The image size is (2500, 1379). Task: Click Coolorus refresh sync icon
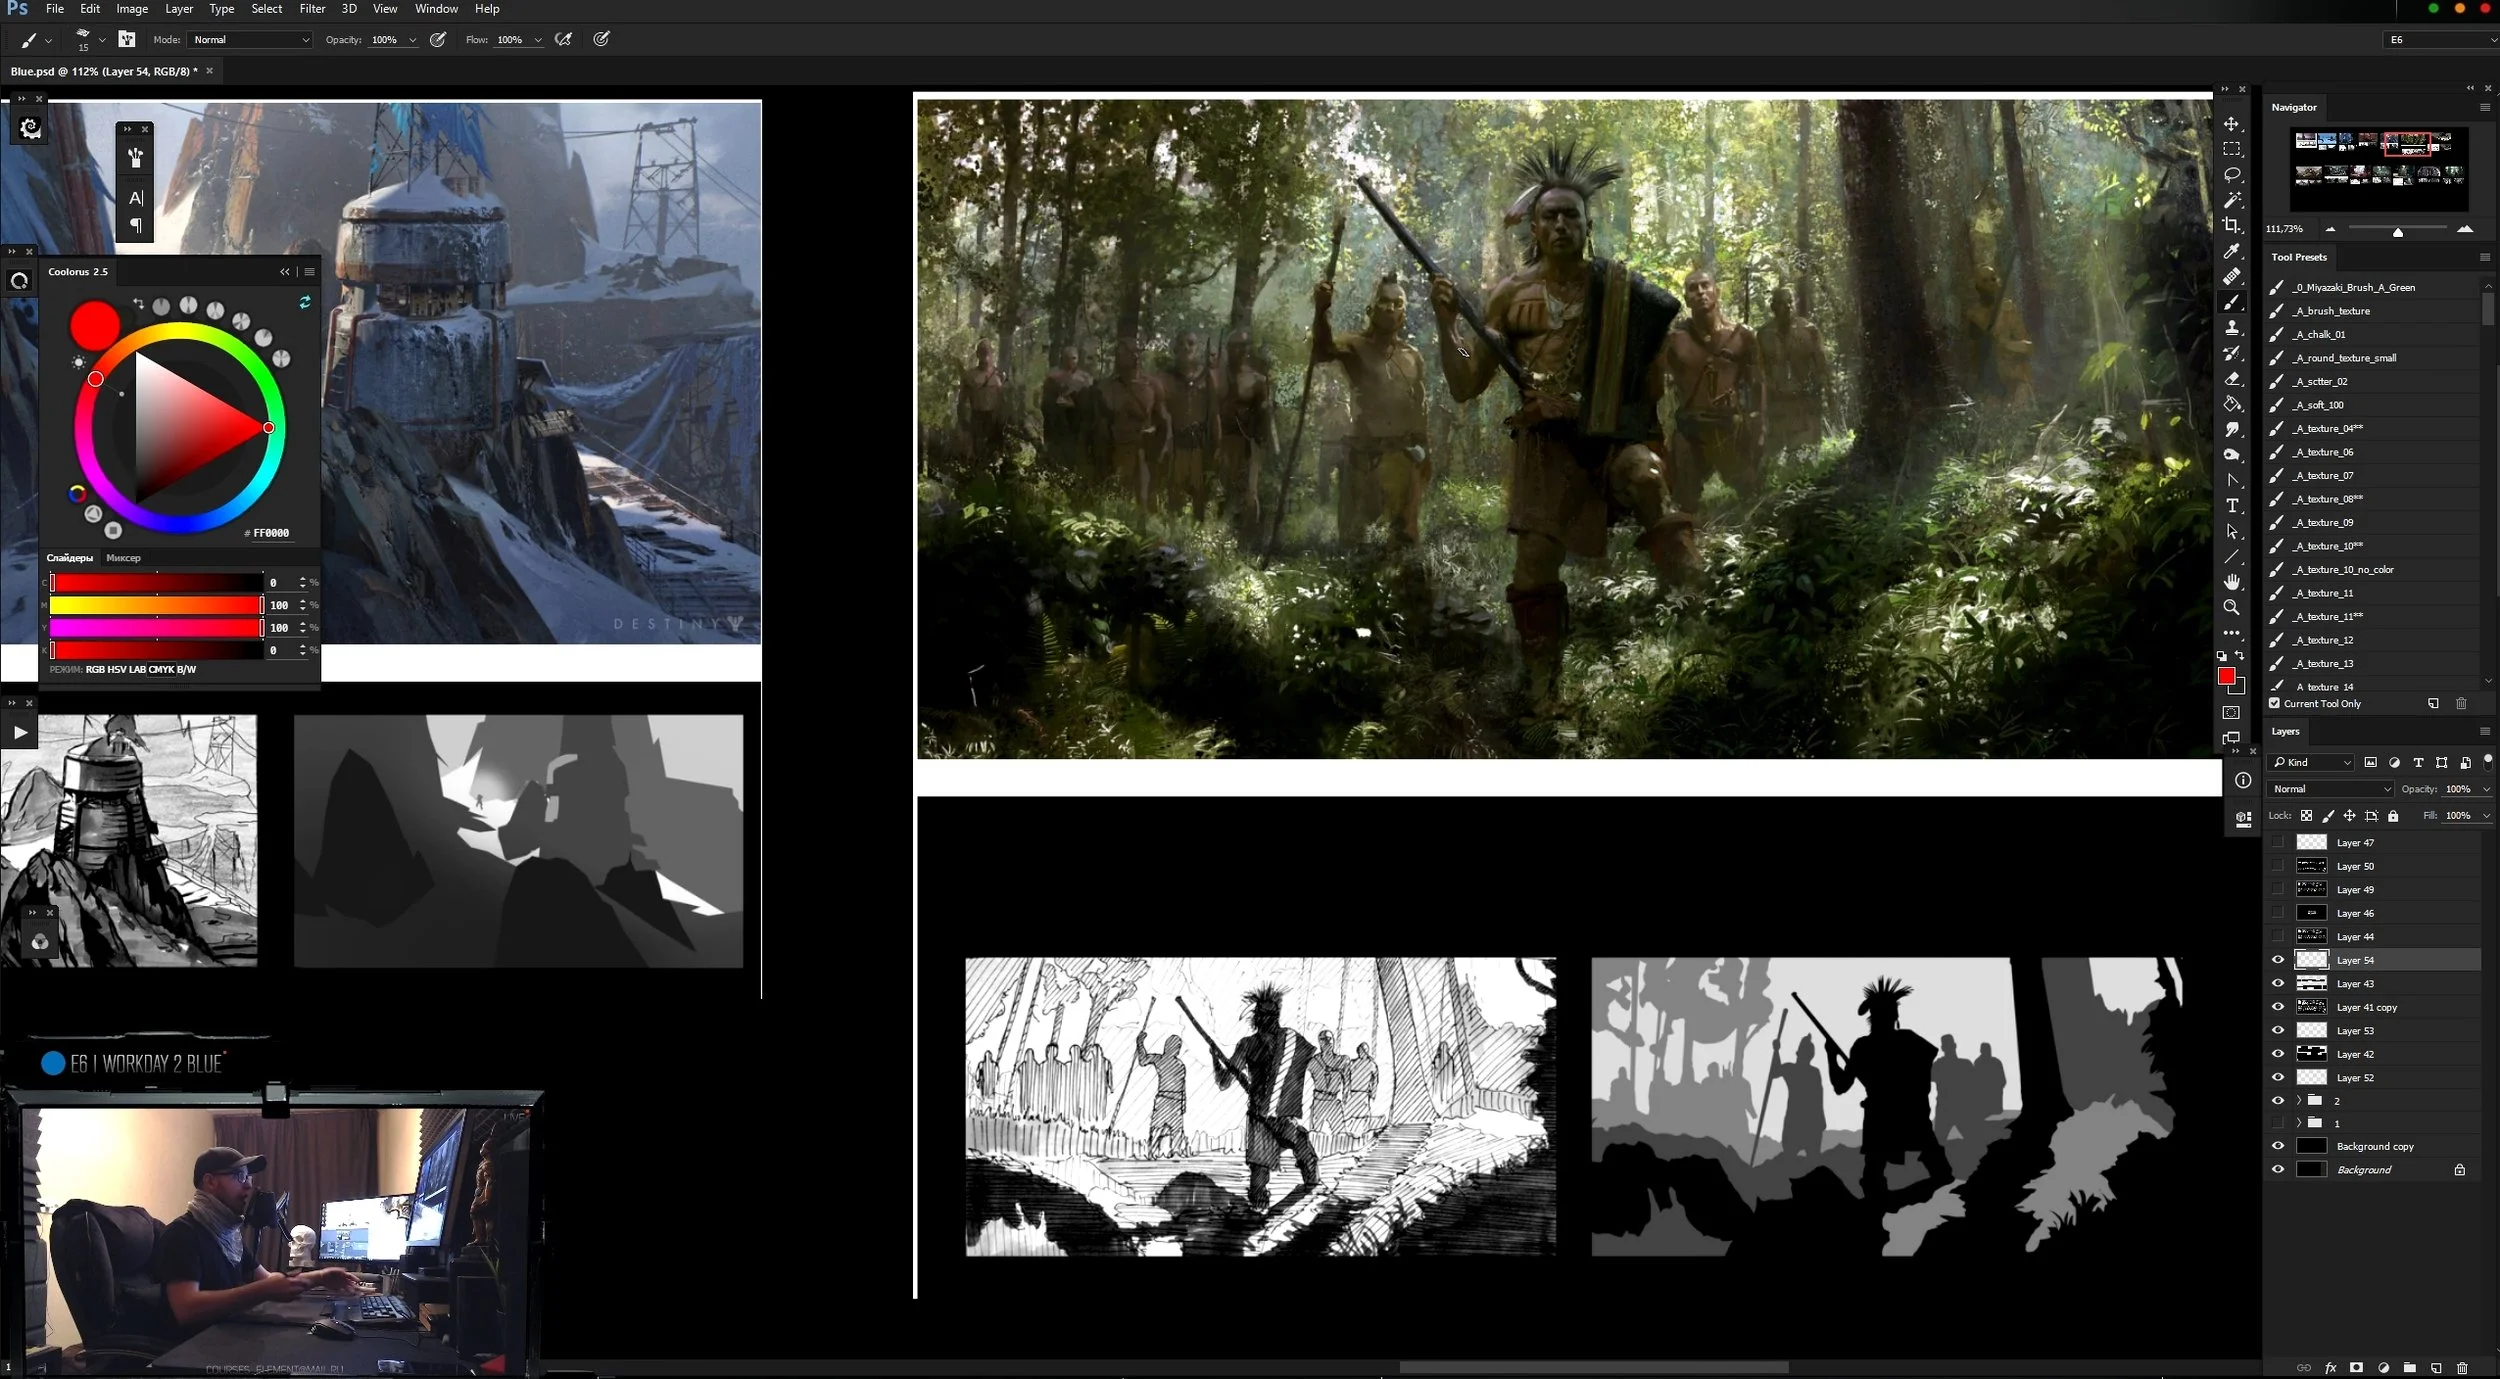305,301
